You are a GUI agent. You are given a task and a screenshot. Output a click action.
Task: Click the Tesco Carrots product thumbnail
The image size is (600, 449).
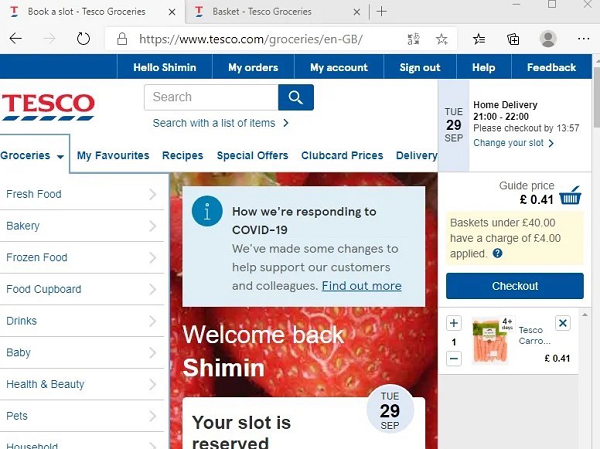click(x=491, y=340)
